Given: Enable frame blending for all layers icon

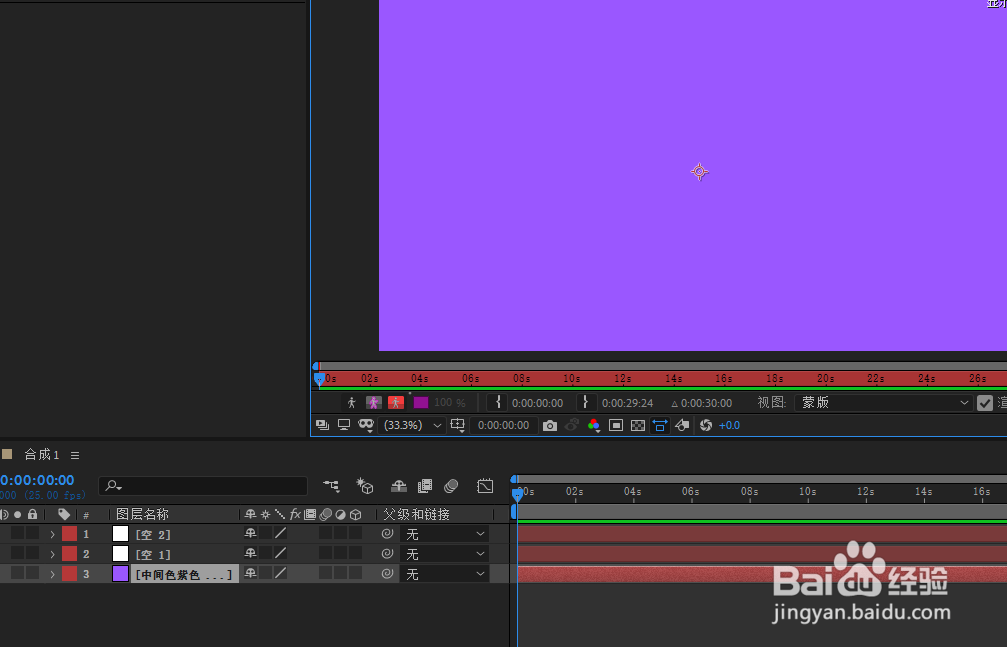Looking at the screenshot, I should click(425, 486).
